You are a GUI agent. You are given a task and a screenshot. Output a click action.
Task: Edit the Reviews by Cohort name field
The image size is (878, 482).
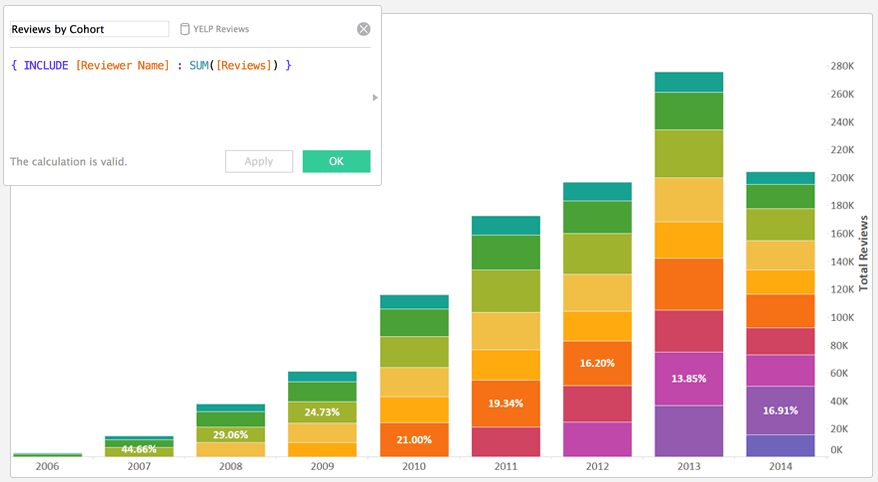point(90,29)
